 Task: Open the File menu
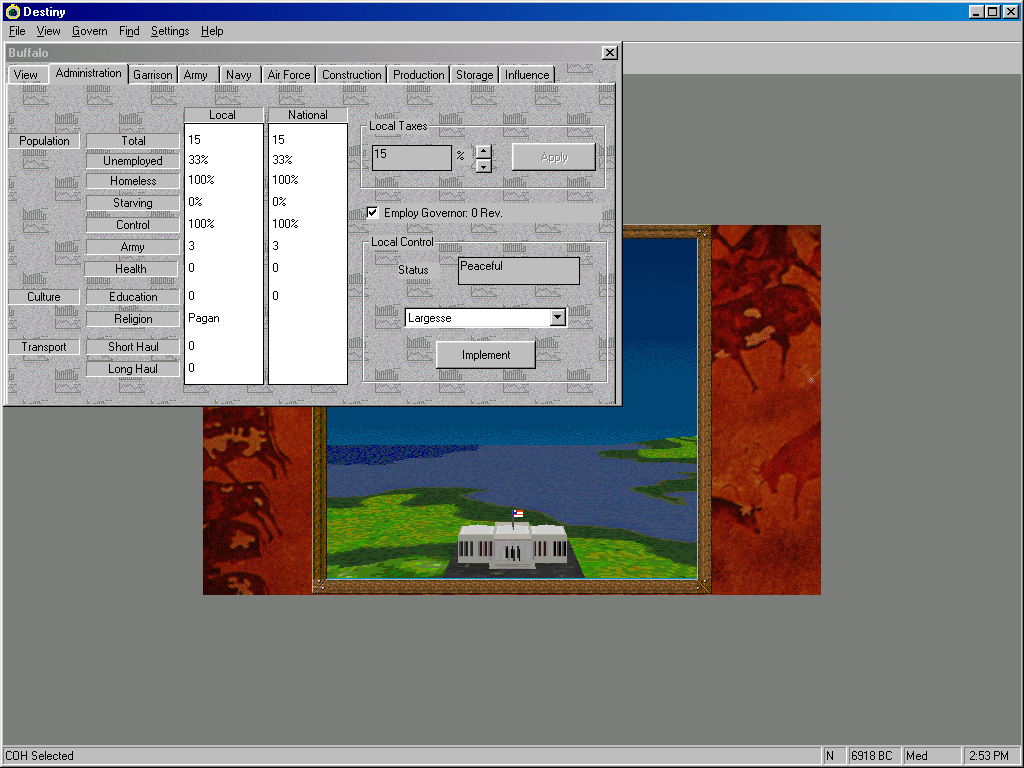[17, 31]
